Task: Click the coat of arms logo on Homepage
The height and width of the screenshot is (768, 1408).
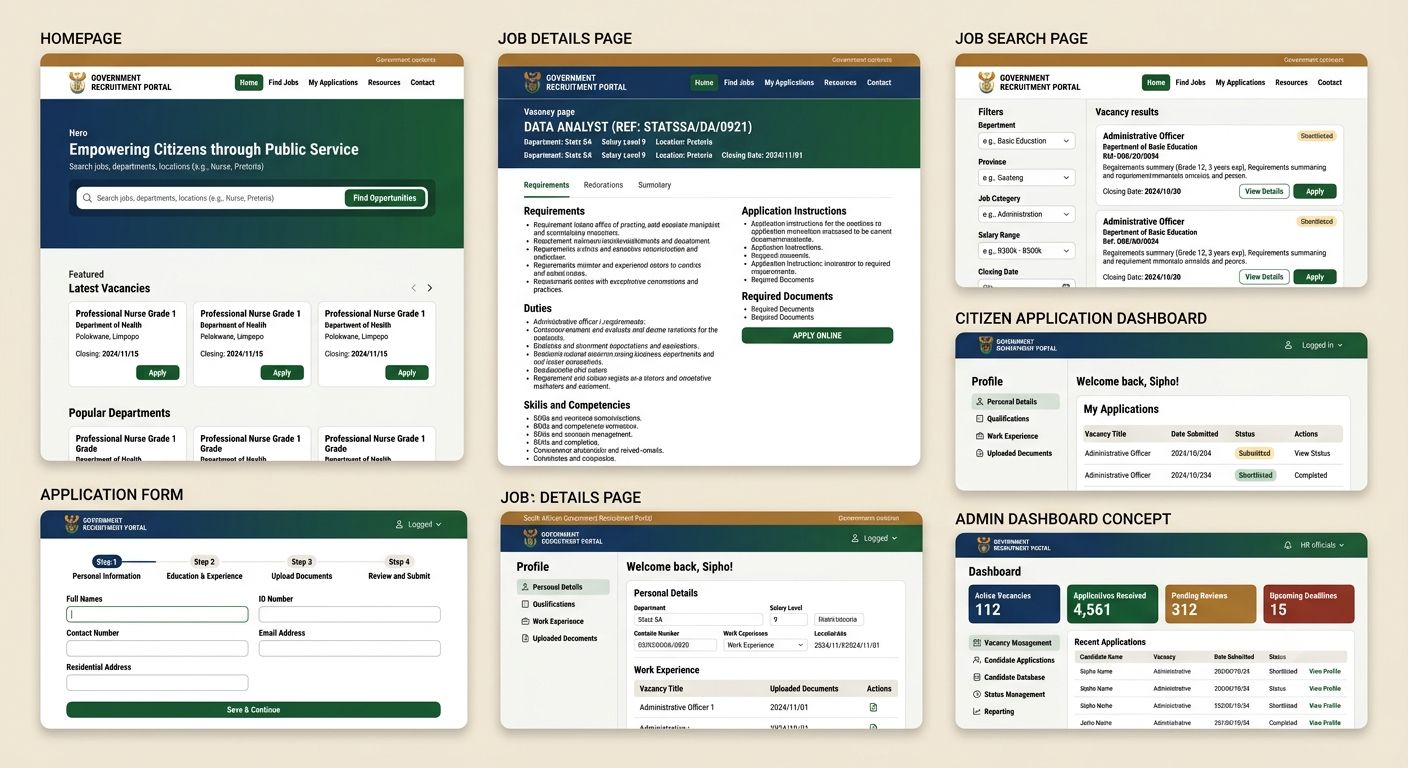Action: [x=77, y=82]
